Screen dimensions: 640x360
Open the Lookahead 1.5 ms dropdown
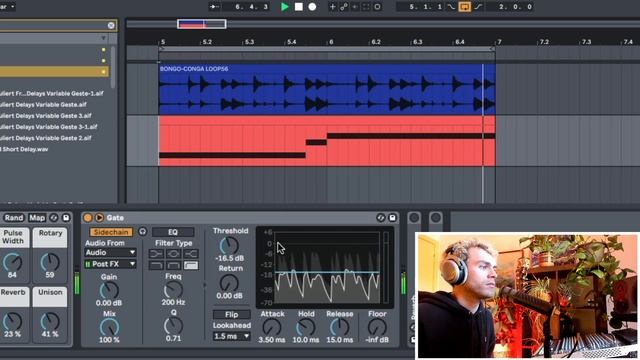(x=231, y=336)
